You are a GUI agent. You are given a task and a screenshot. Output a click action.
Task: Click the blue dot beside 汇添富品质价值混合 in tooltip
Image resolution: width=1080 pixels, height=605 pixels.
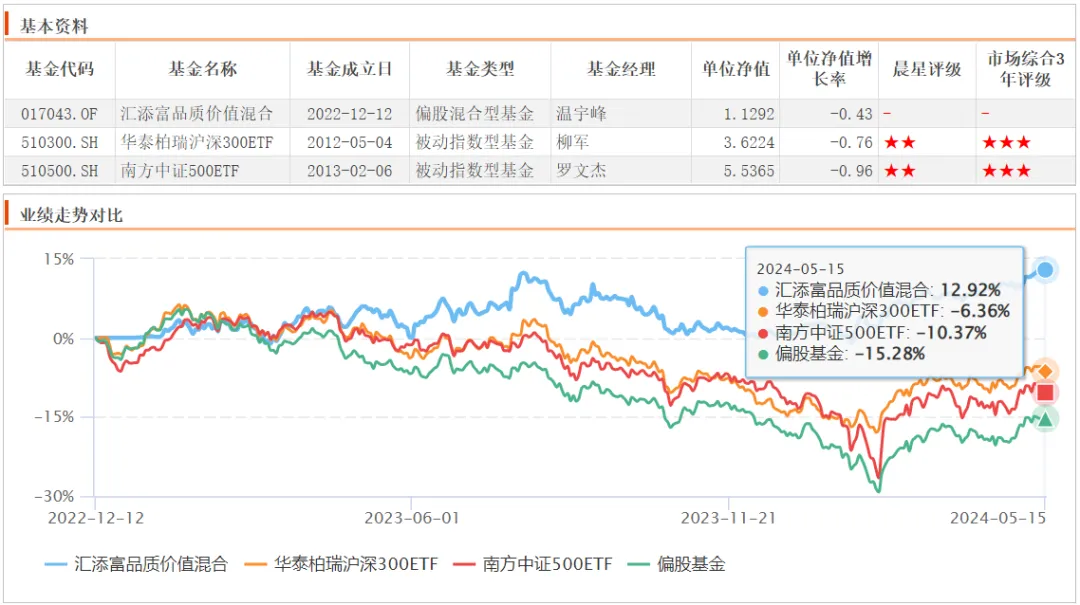tap(764, 289)
